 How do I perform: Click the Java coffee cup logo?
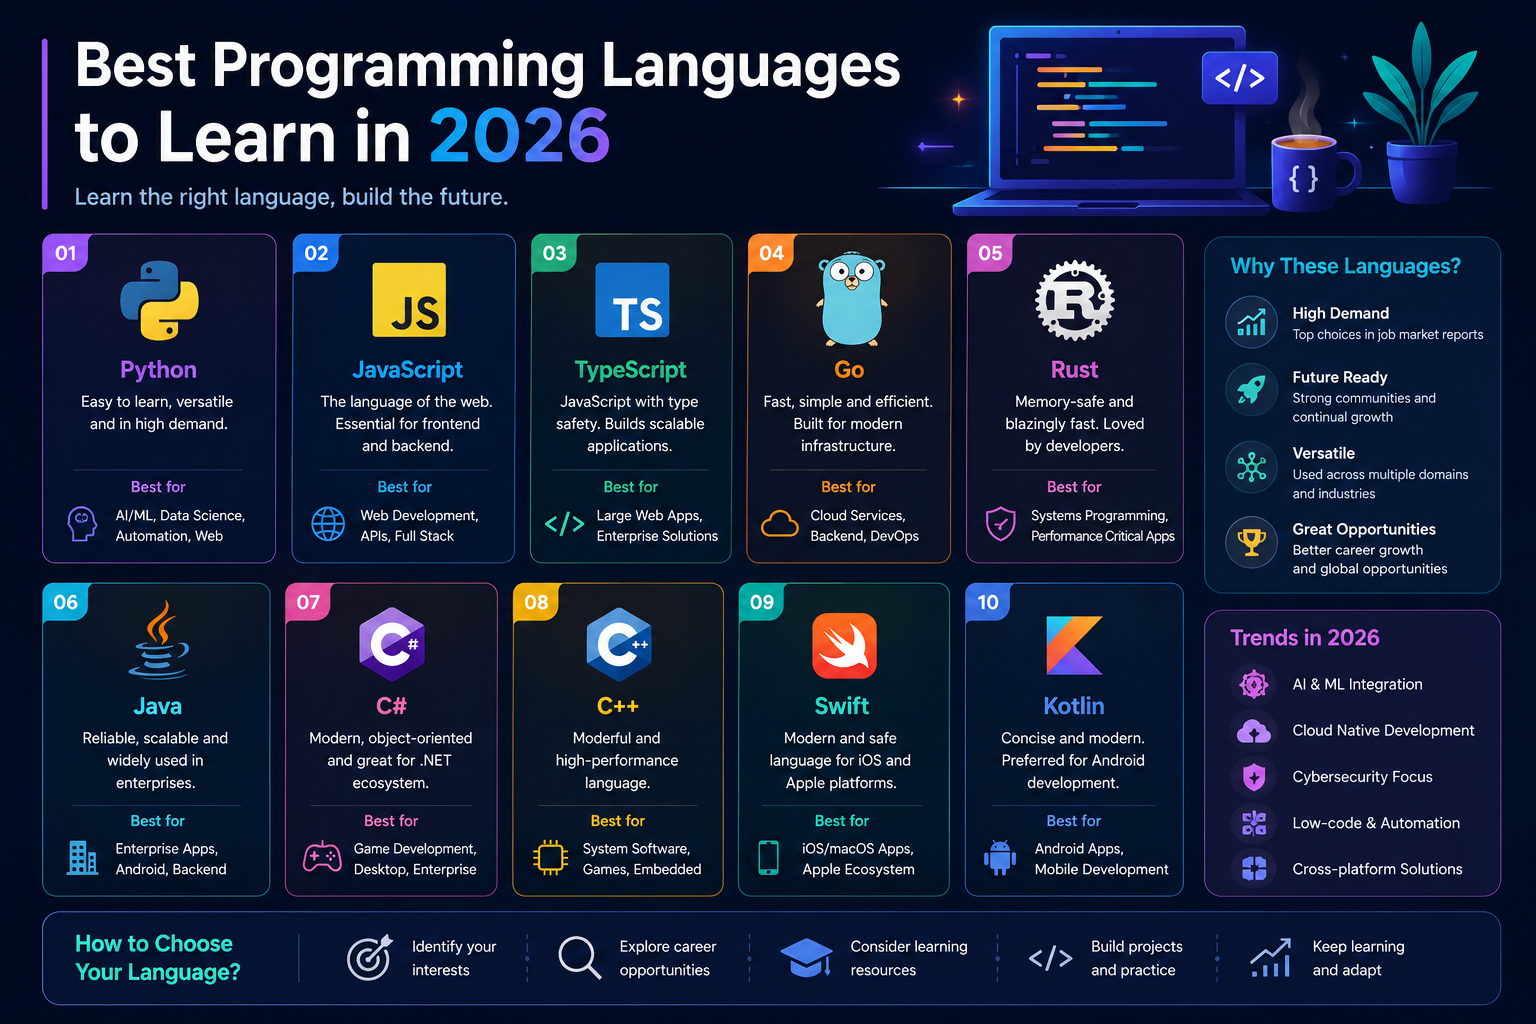coord(158,640)
